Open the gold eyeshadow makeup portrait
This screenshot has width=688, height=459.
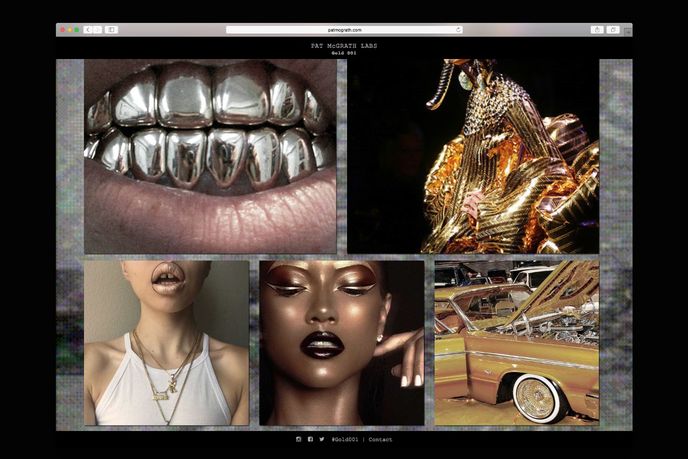tap(341, 343)
